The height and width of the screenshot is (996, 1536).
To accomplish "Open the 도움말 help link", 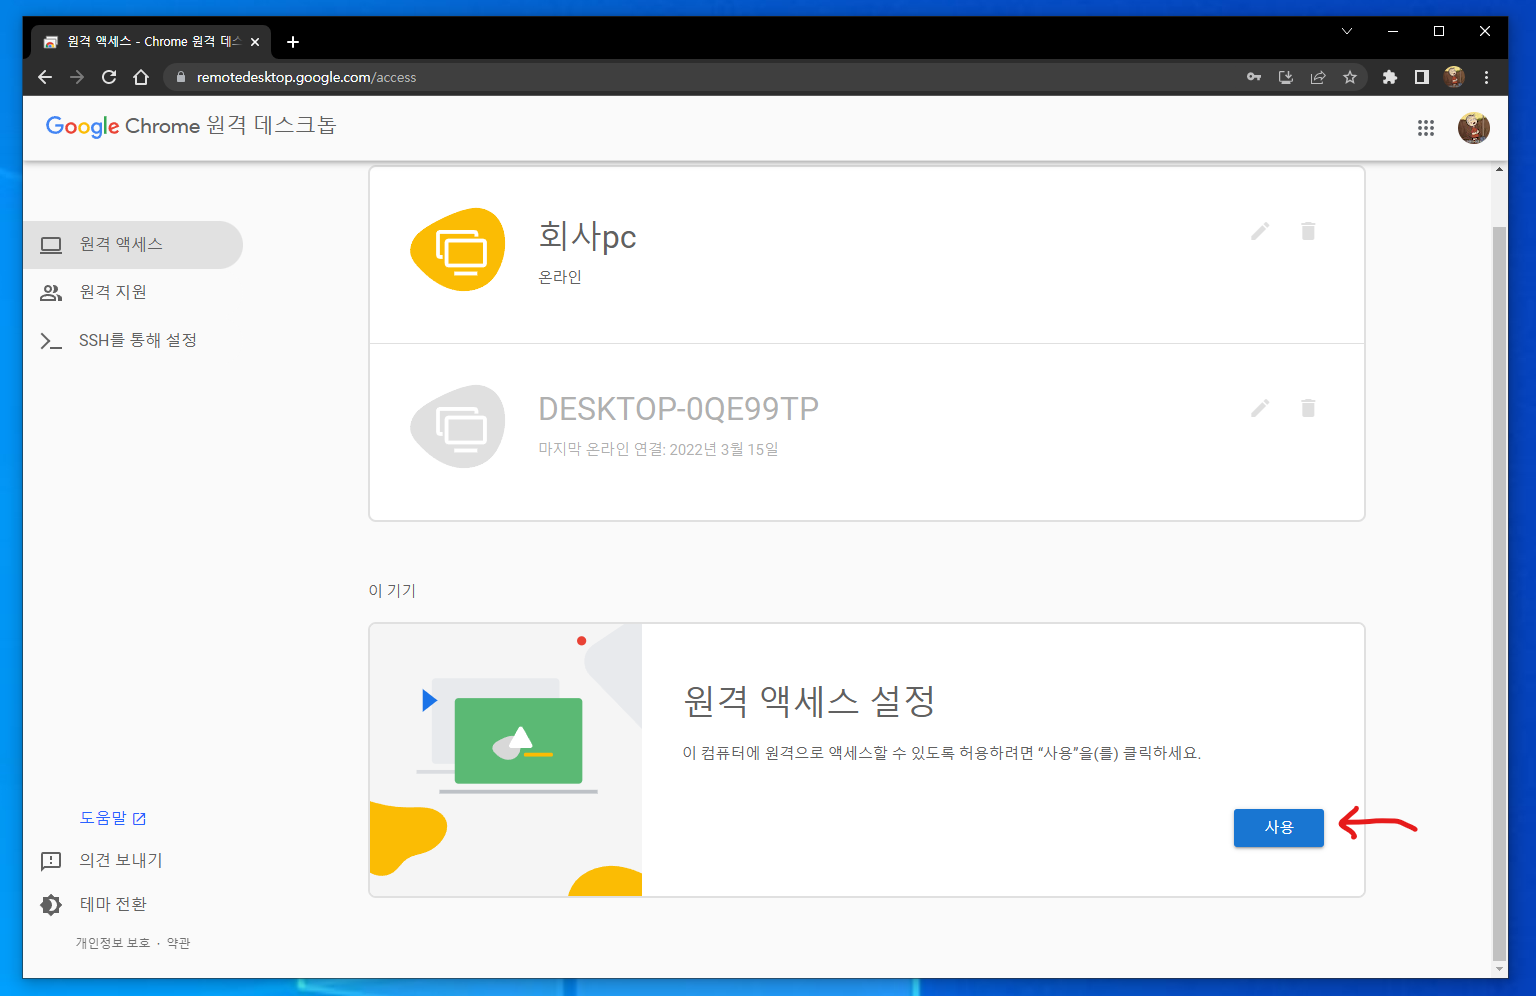I will point(113,818).
